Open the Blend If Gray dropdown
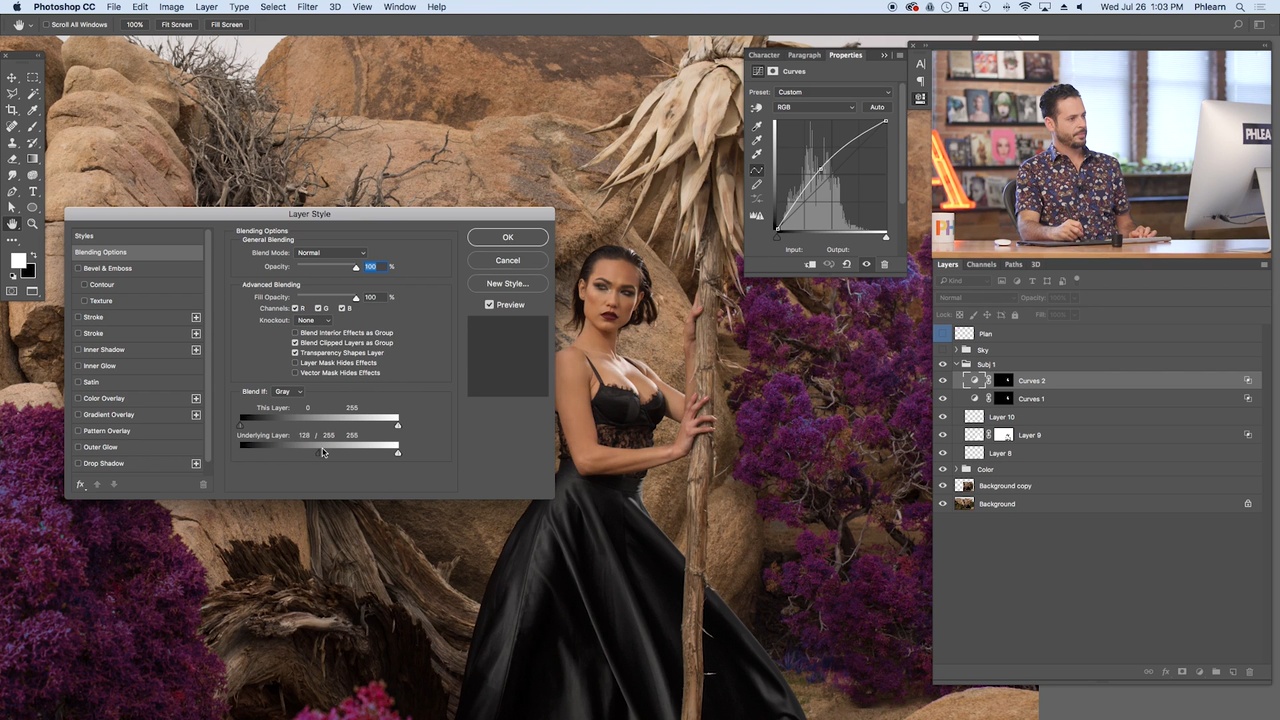Viewport: 1280px width, 720px height. 287,391
